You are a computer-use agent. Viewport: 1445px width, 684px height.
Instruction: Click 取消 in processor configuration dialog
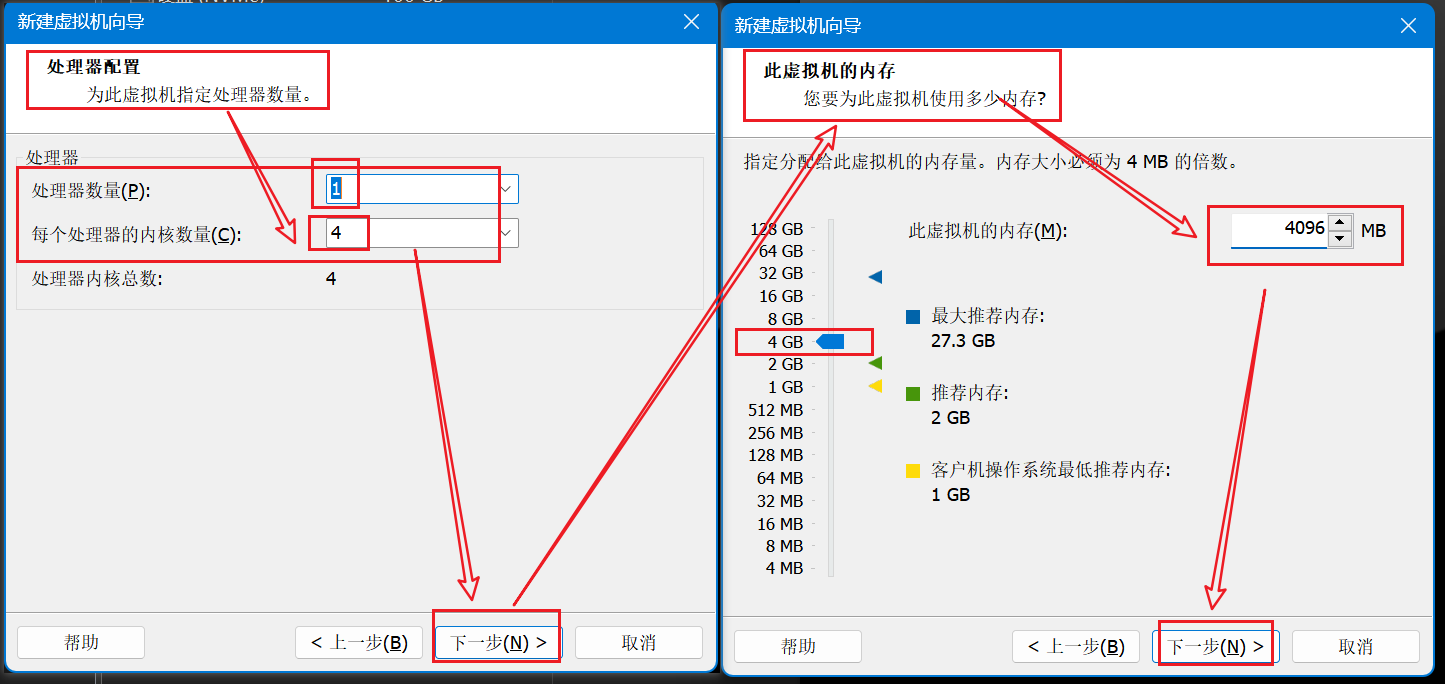pyautogui.click(x=639, y=642)
